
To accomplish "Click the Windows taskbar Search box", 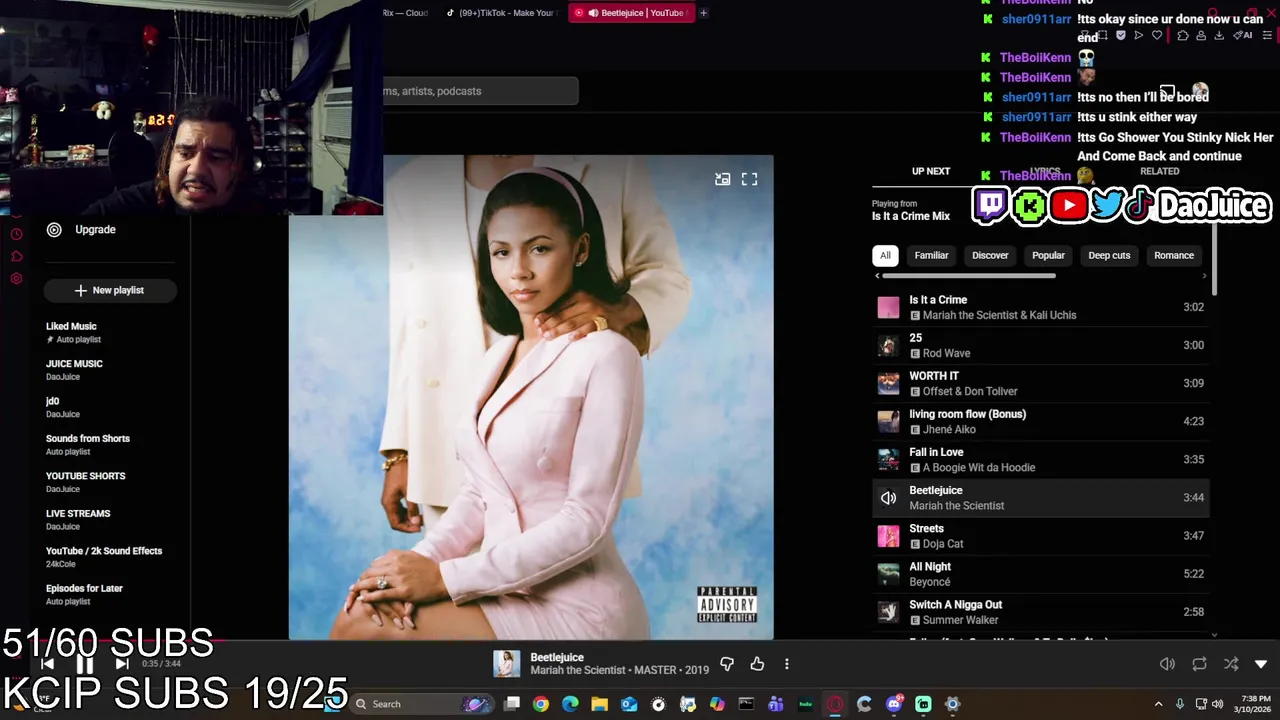I will coord(423,704).
